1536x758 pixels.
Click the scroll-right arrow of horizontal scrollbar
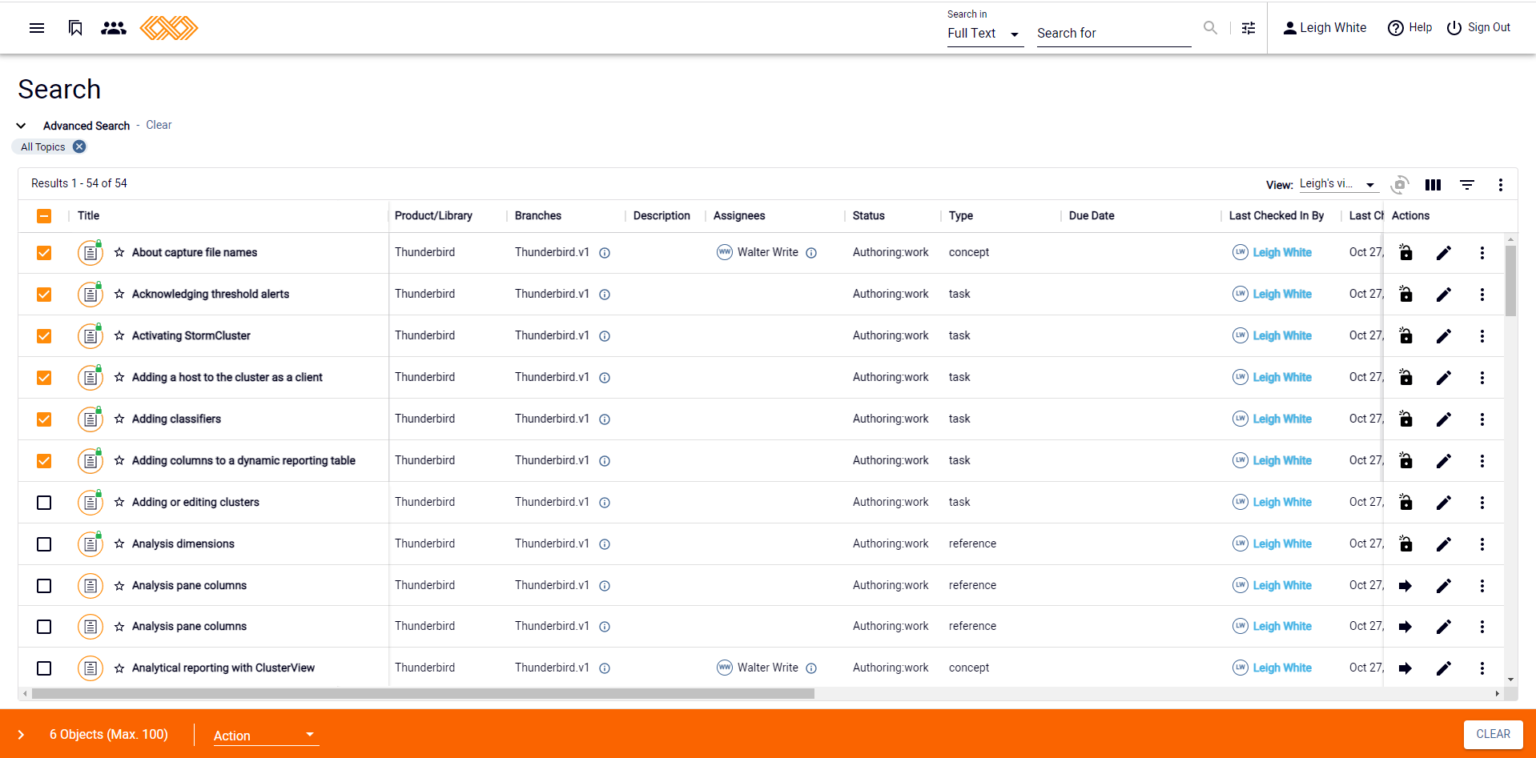(x=1497, y=693)
